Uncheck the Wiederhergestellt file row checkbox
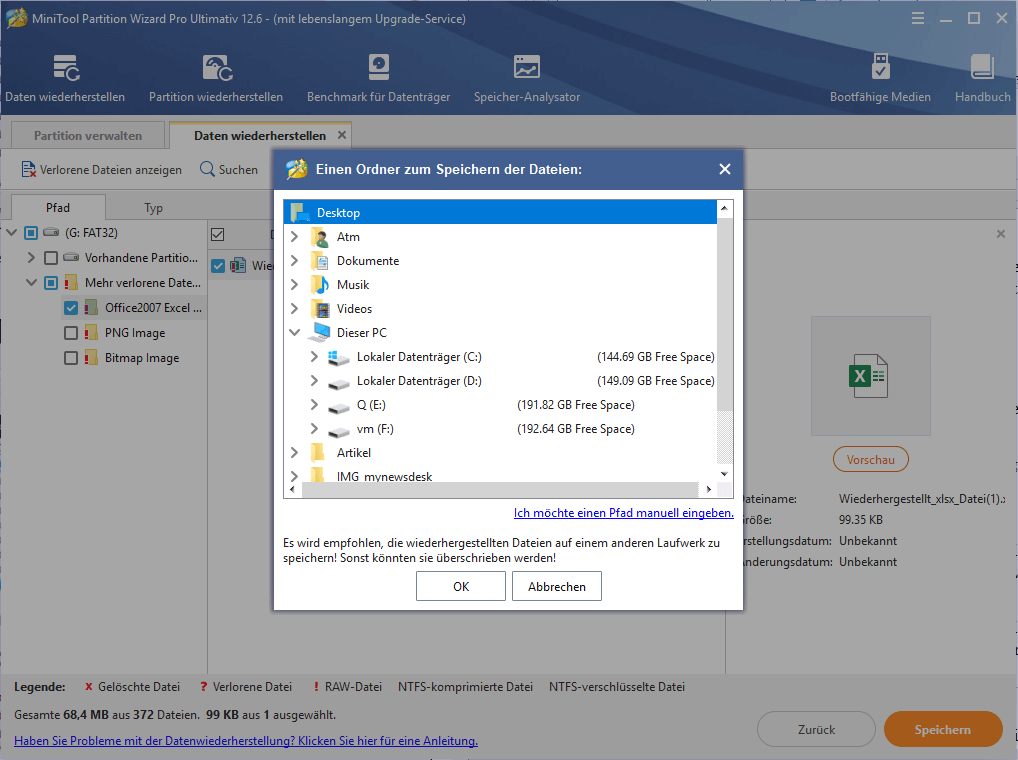 218,265
